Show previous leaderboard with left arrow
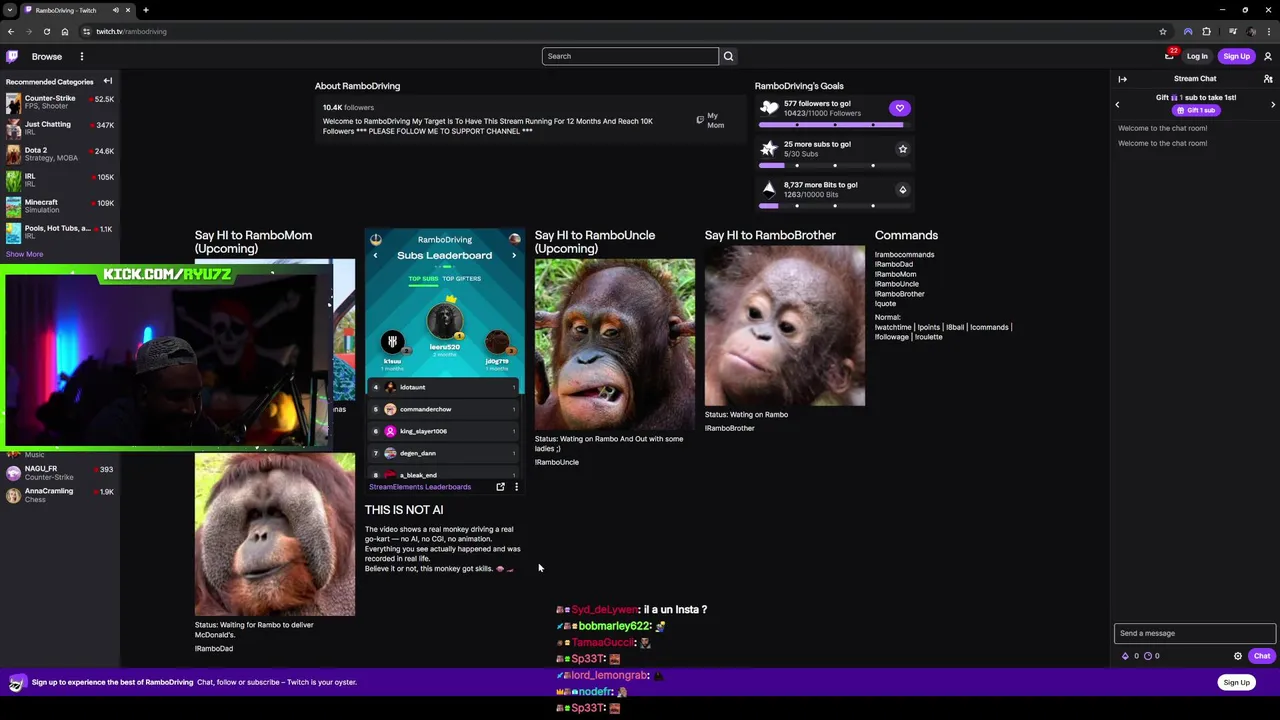This screenshot has width=1280, height=720. click(375, 256)
